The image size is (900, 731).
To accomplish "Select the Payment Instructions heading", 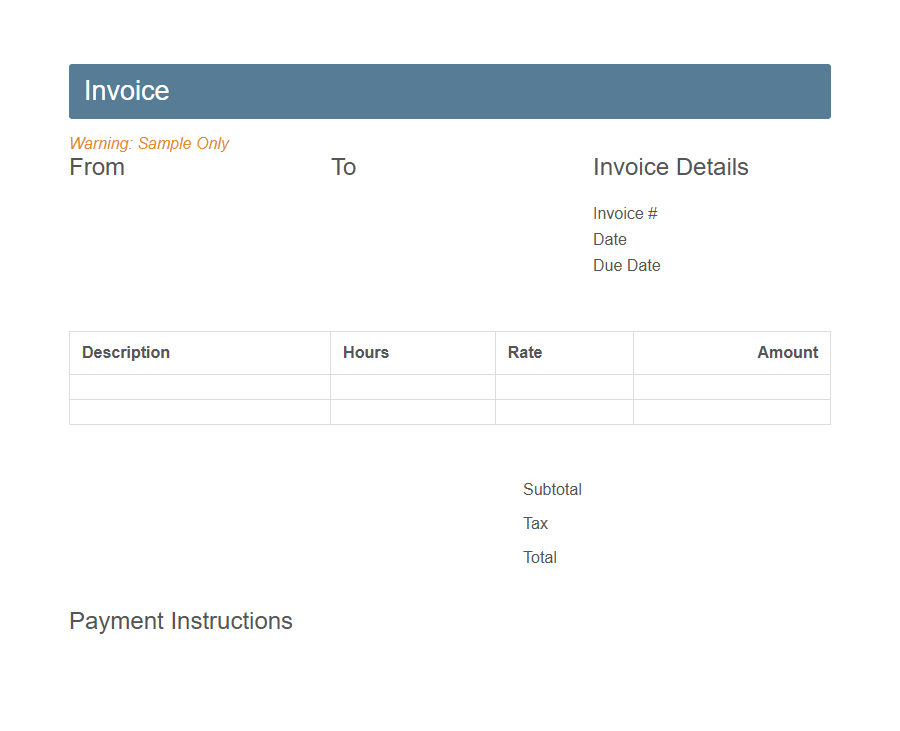I will tap(181, 621).
